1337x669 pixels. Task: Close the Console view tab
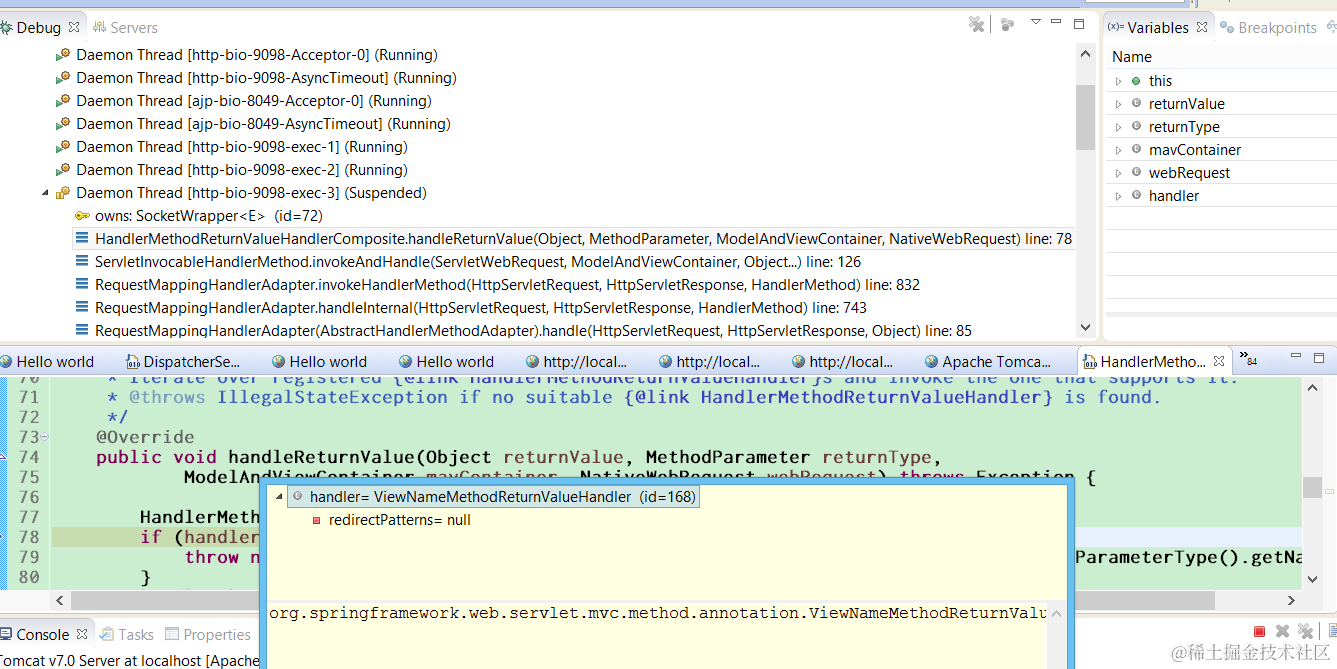tap(83, 634)
